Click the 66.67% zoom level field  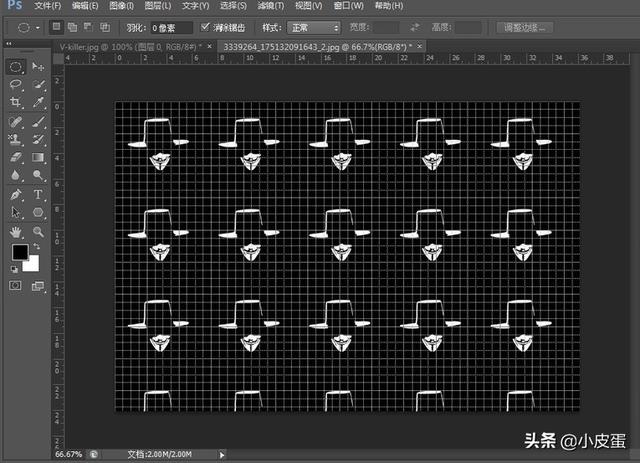[69, 454]
